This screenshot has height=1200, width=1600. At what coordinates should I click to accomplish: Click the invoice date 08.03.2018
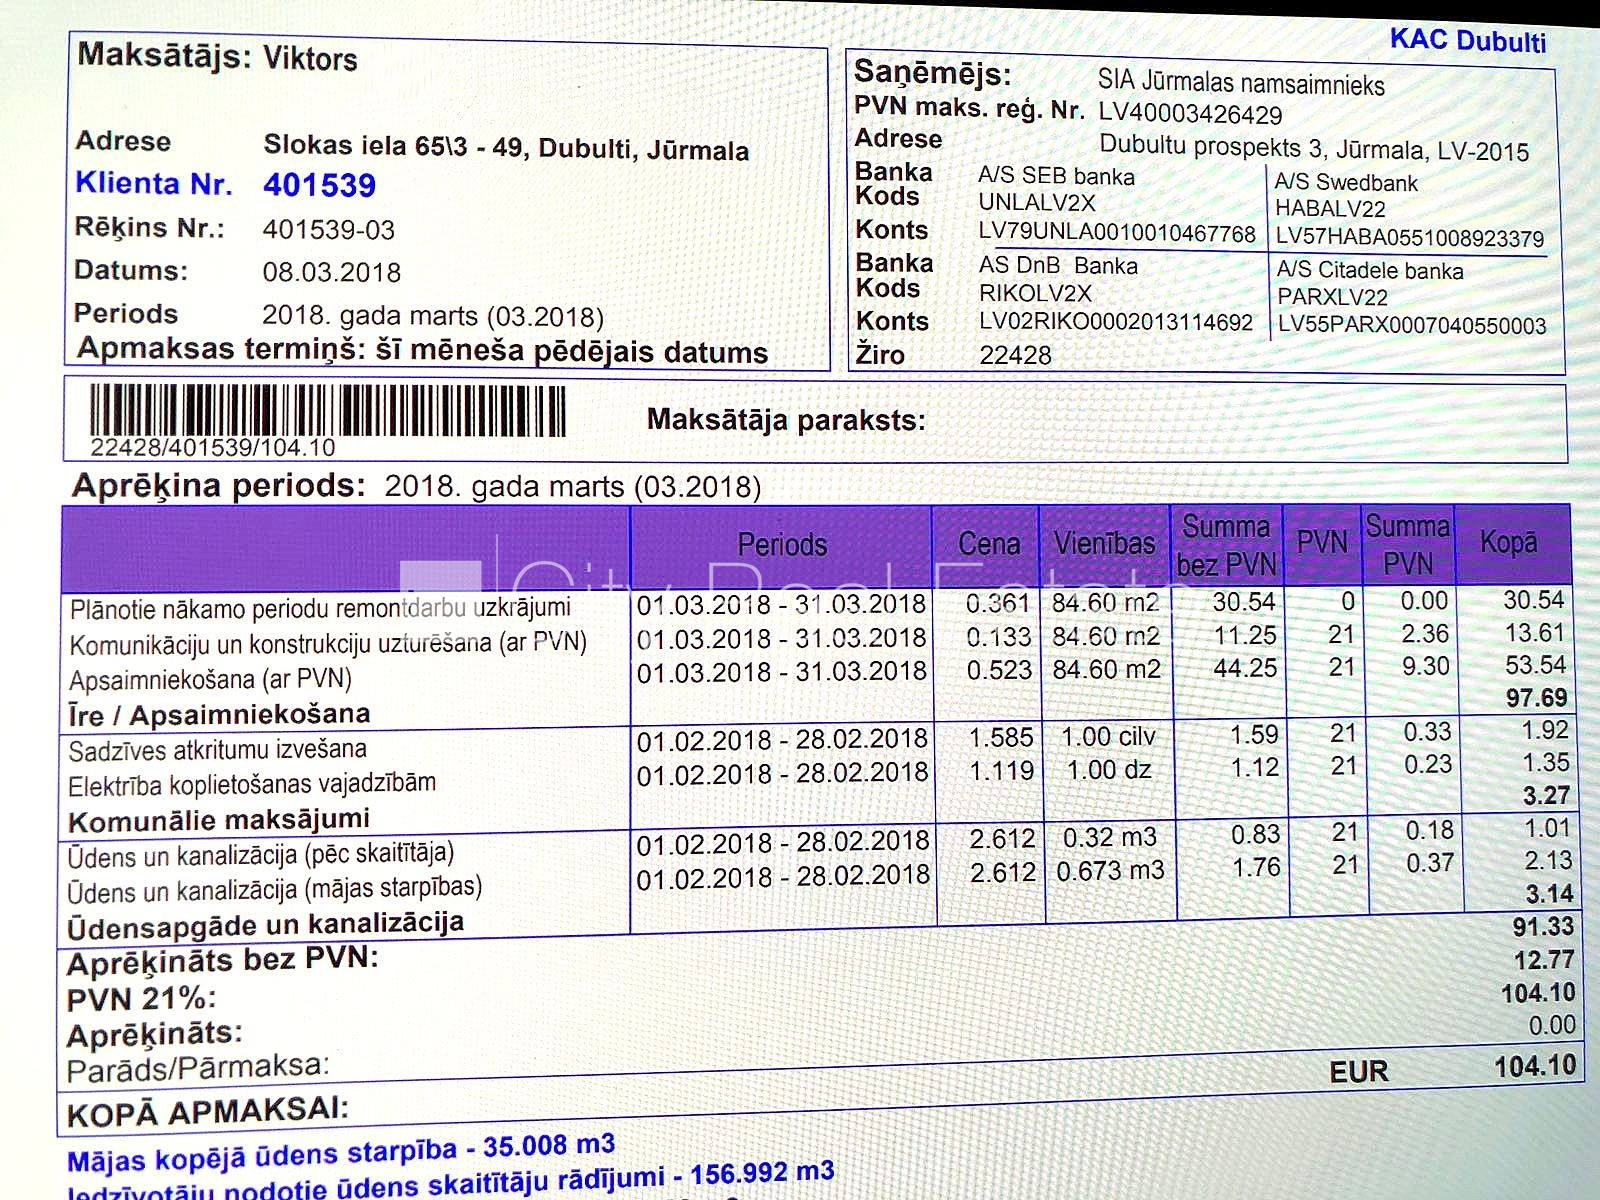331,272
